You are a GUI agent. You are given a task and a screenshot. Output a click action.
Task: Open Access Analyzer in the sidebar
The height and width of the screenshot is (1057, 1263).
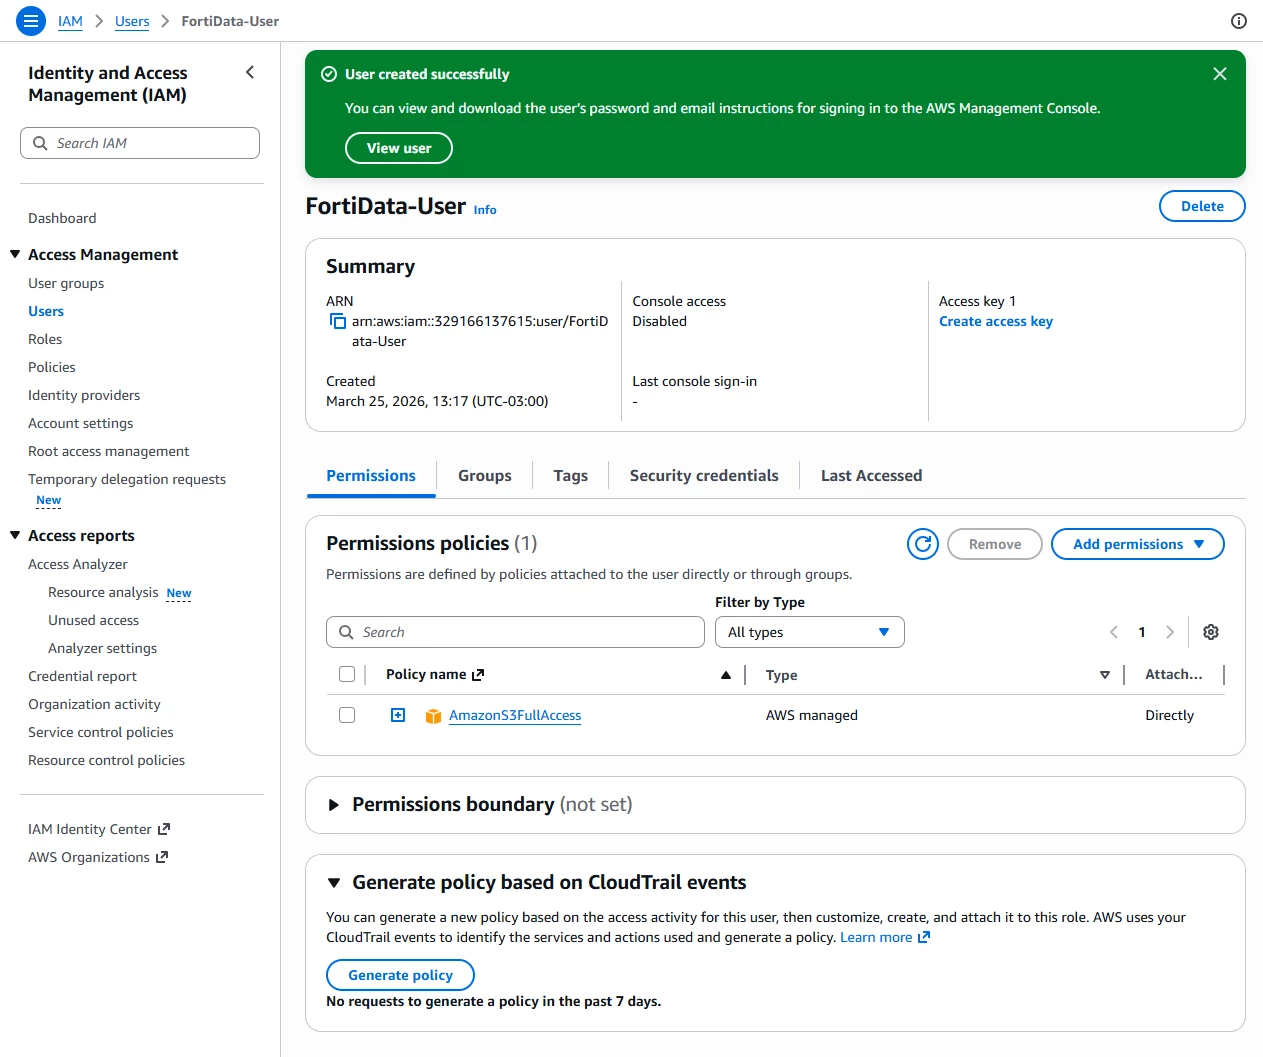point(78,564)
